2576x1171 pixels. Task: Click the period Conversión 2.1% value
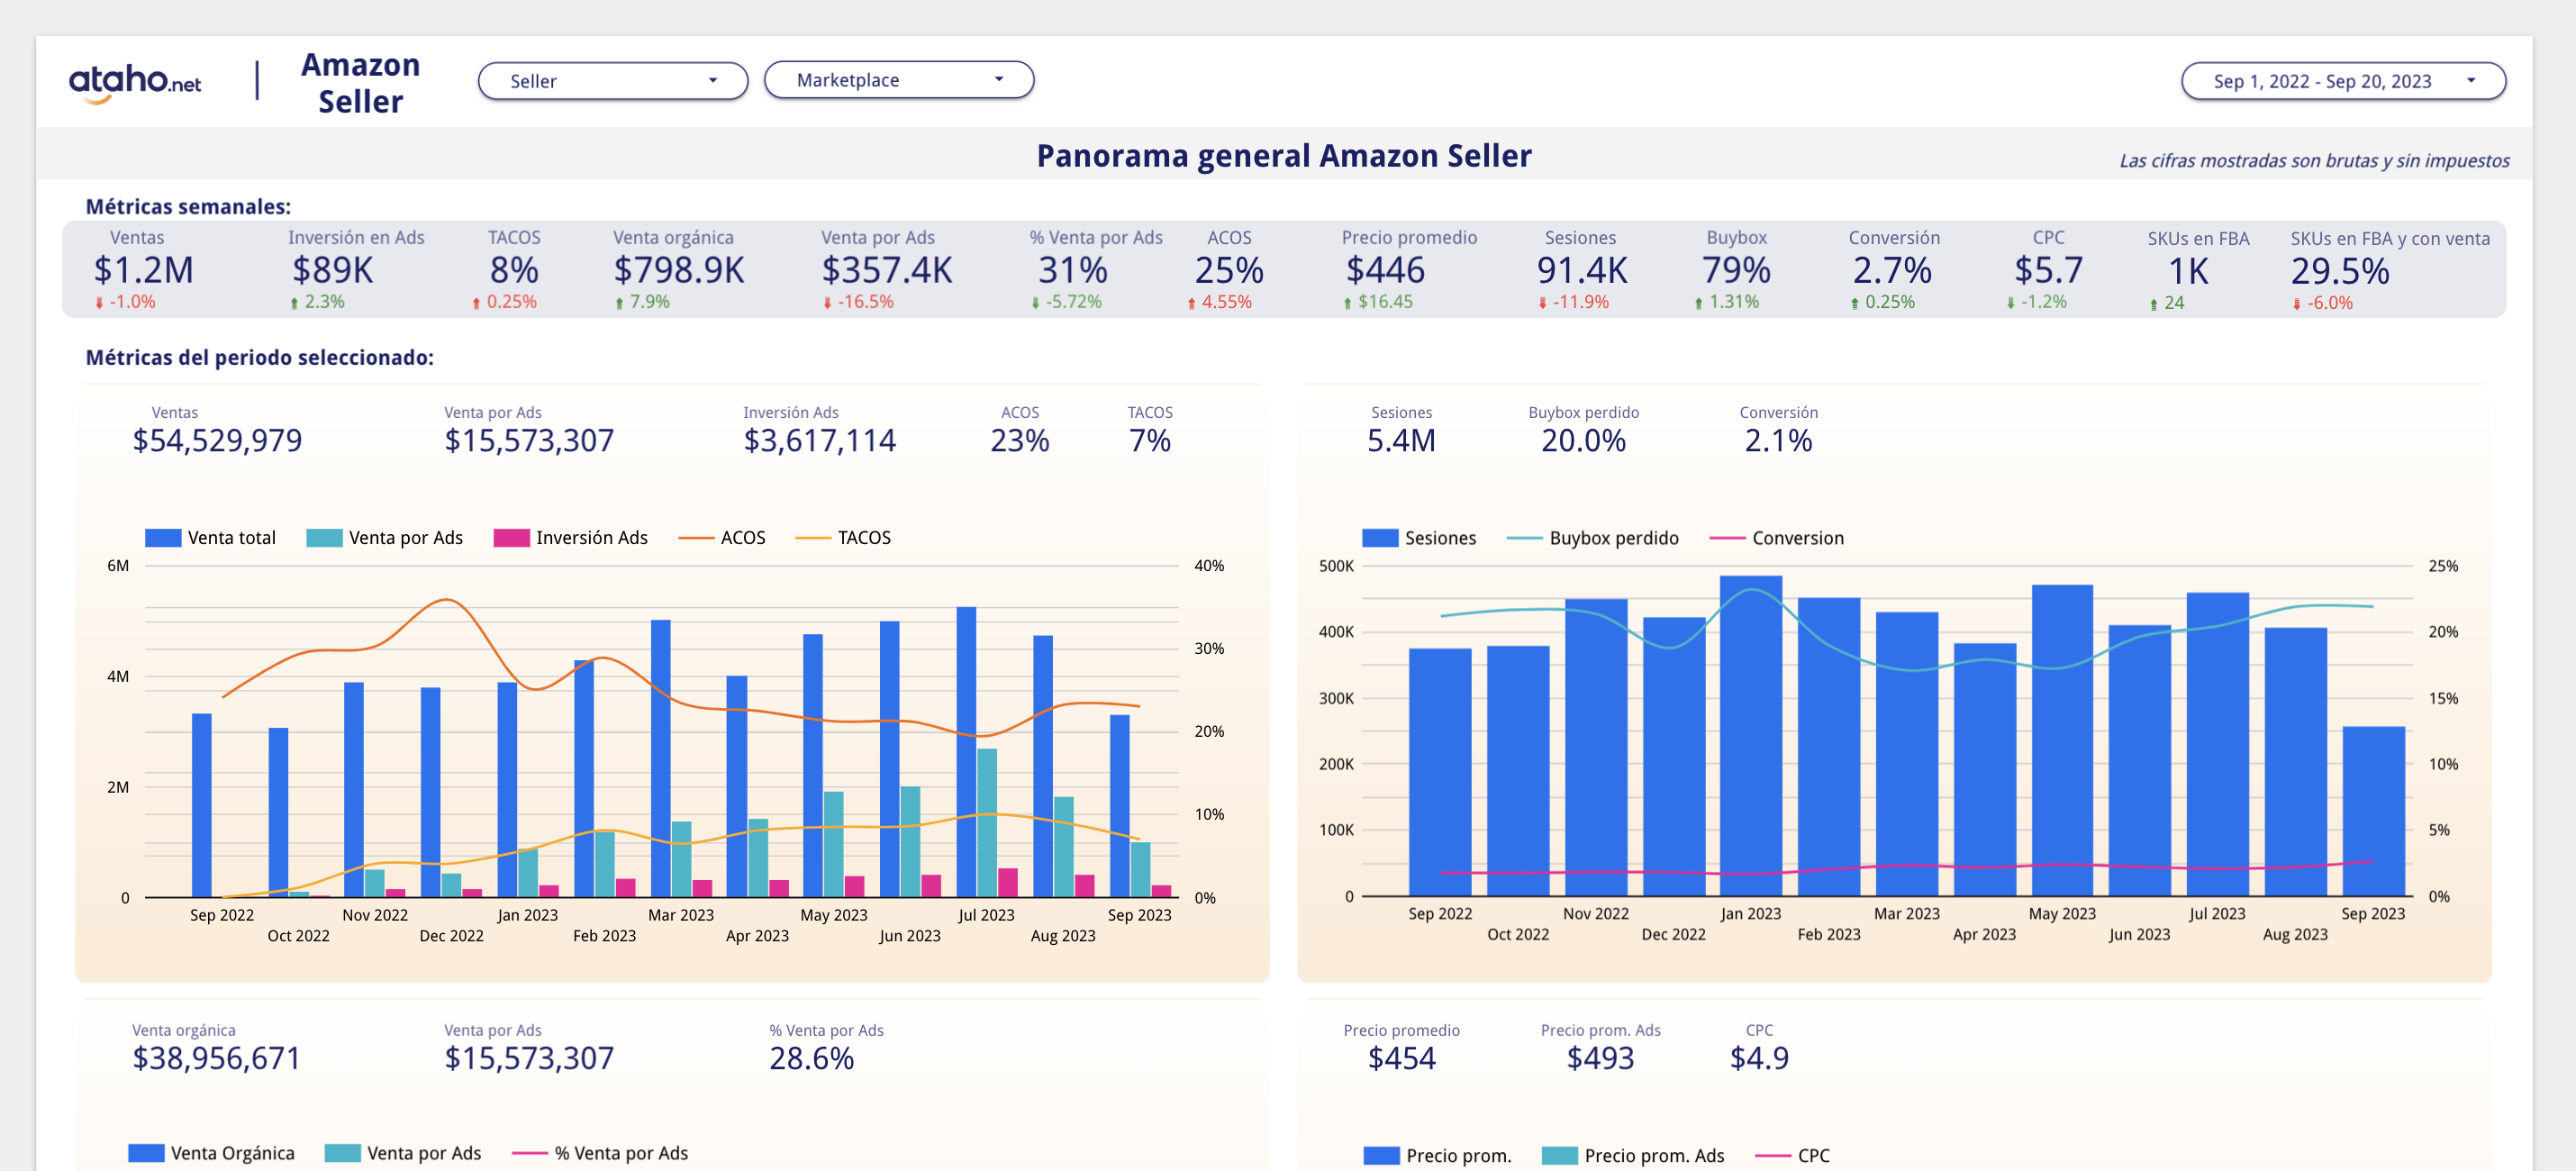[1778, 440]
